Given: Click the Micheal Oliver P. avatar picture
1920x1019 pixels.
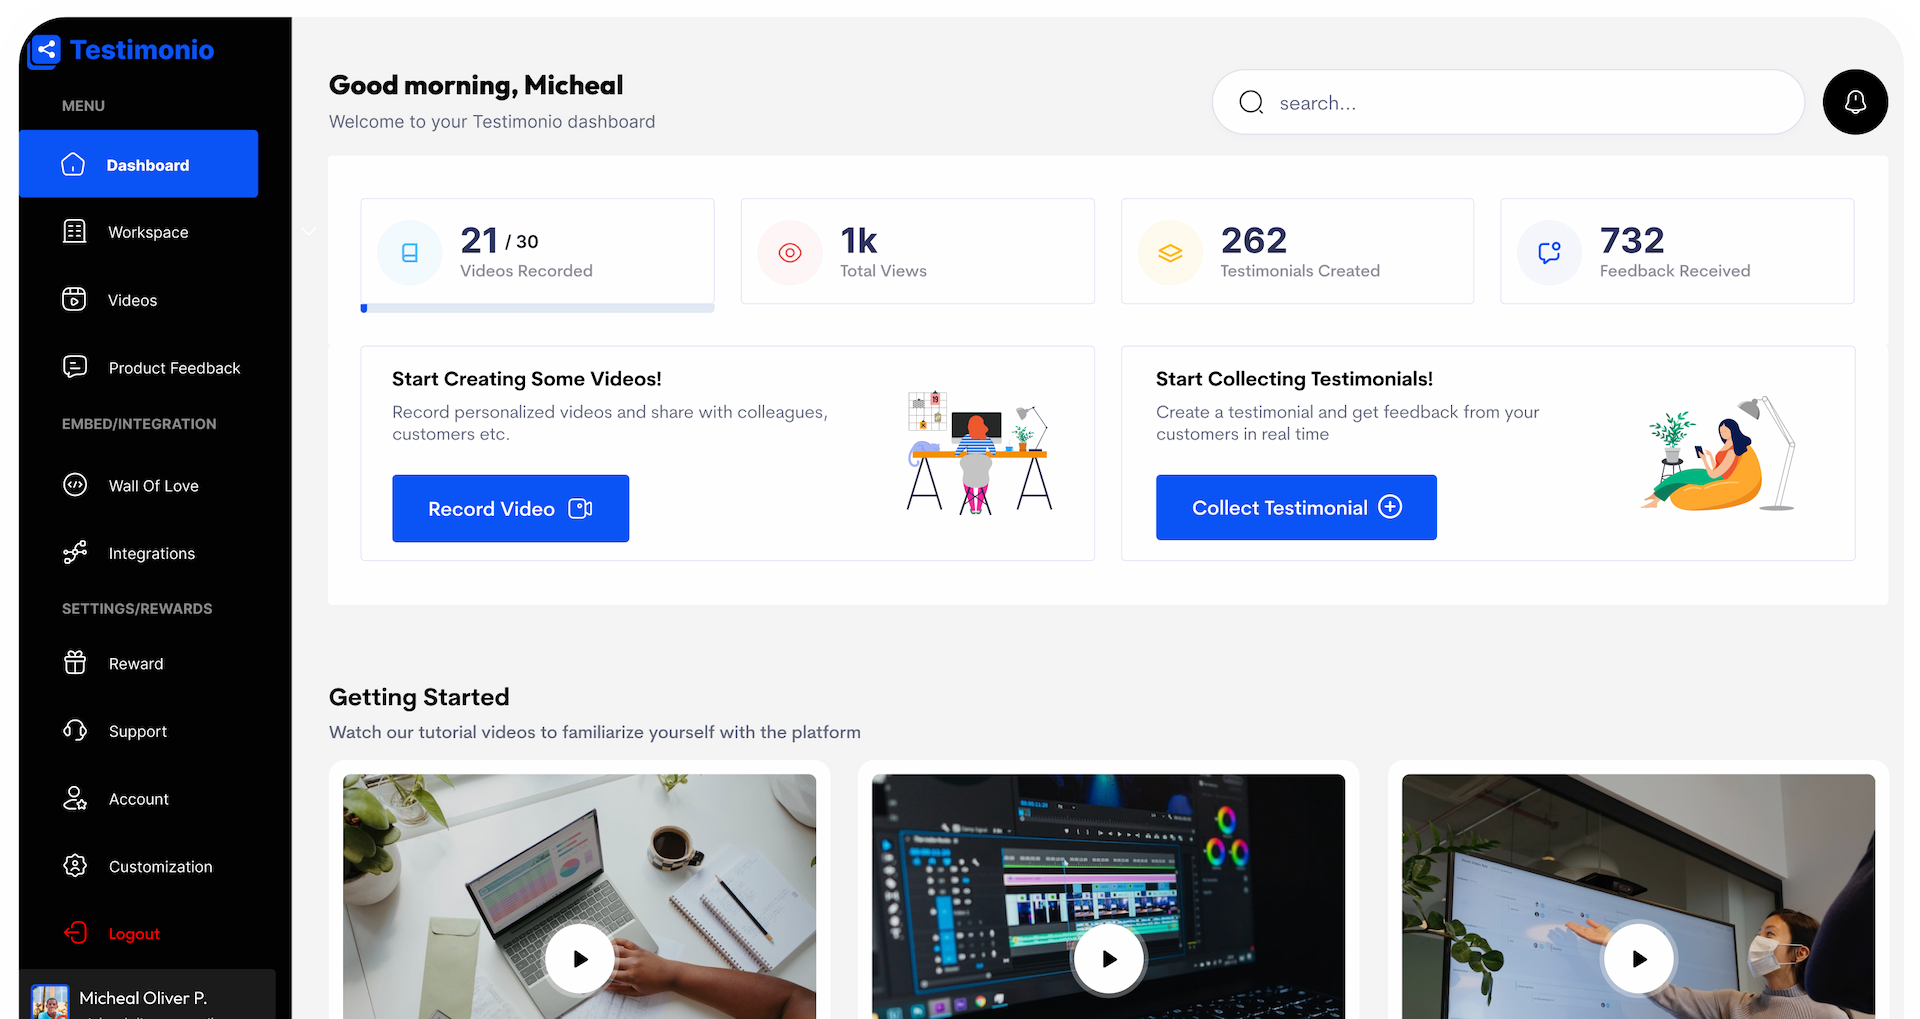Looking at the screenshot, I should coord(50,1001).
